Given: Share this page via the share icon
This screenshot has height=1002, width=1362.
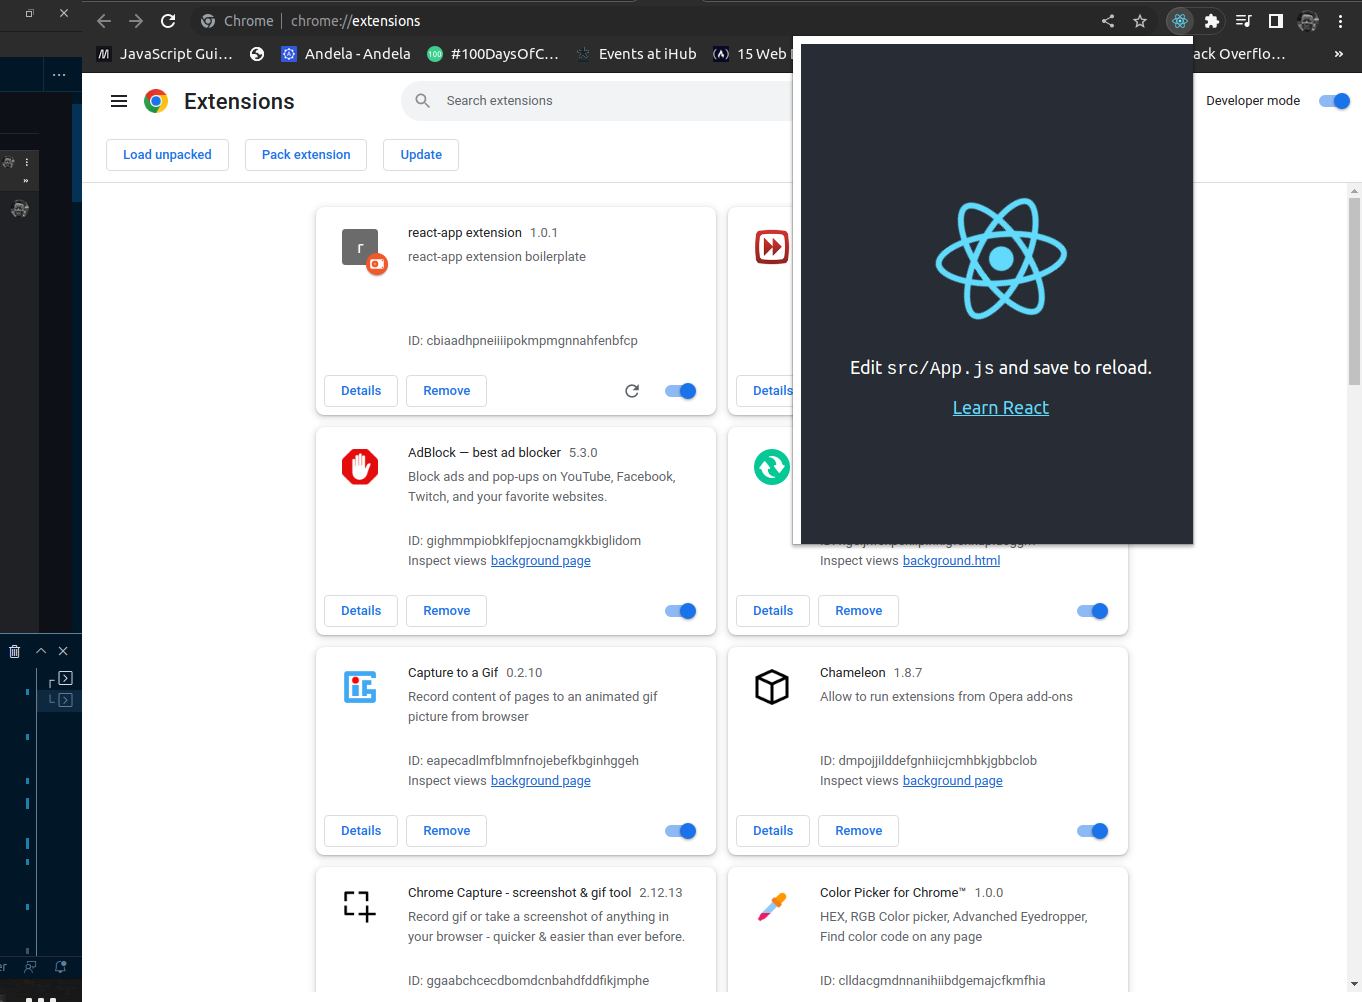Looking at the screenshot, I should [1108, 21].
